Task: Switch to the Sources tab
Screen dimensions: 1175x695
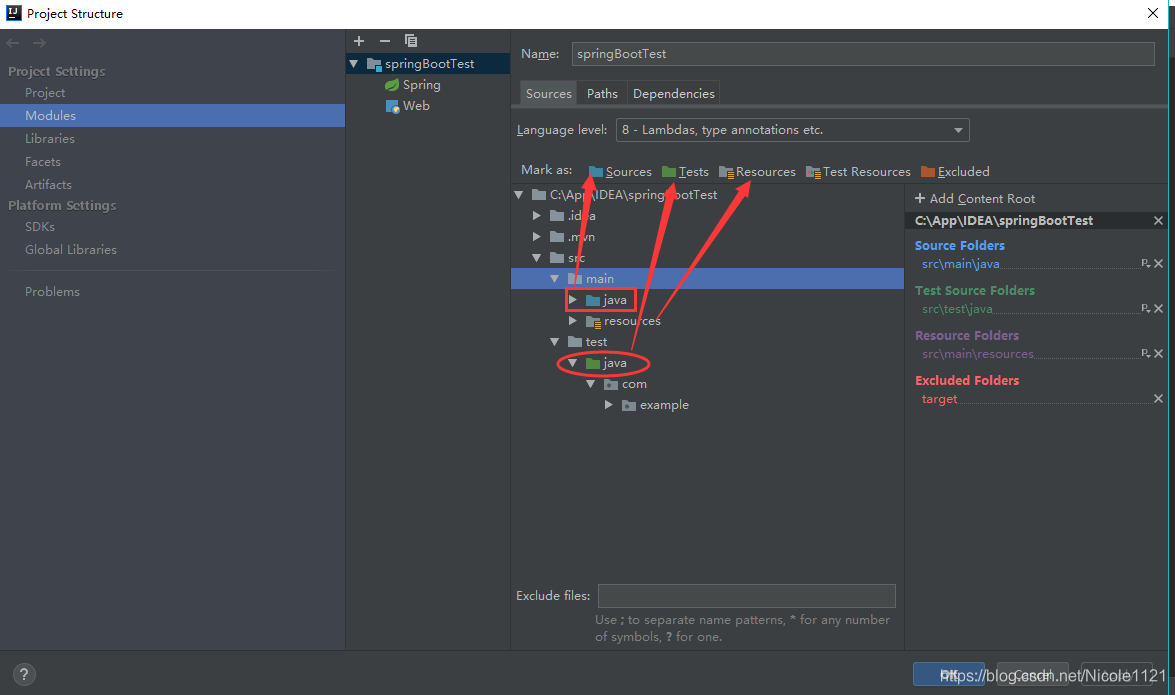Action: click(549, 94)
